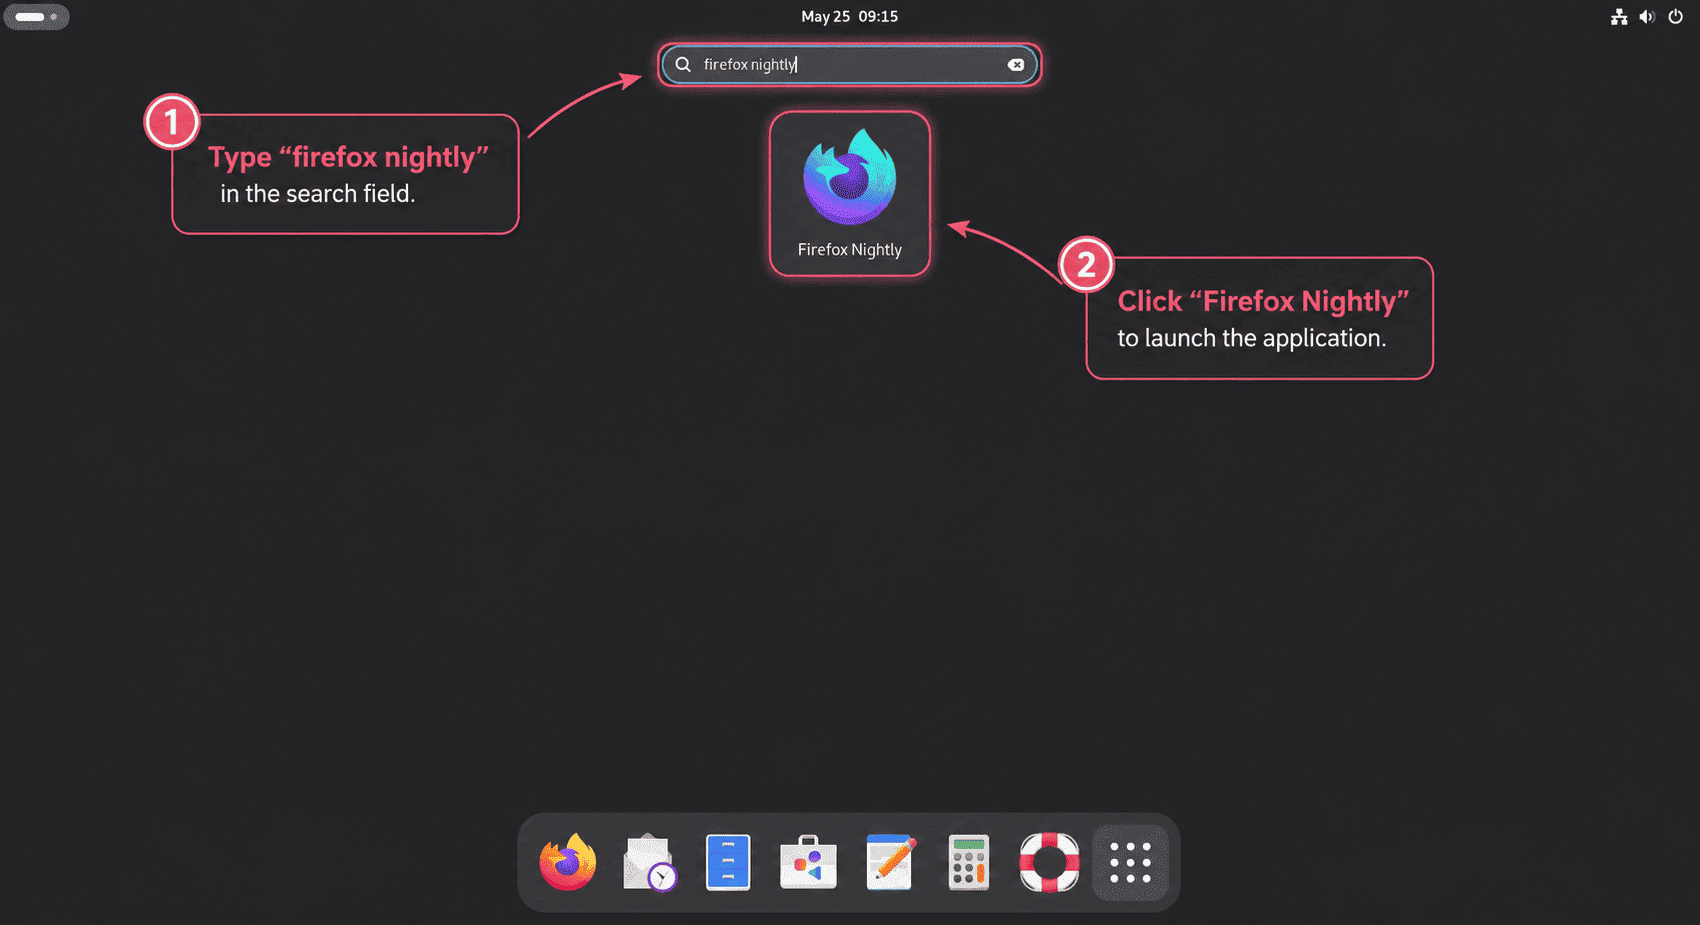
Task: Open the mail and clock app in dock
Action: click(648, 862)
